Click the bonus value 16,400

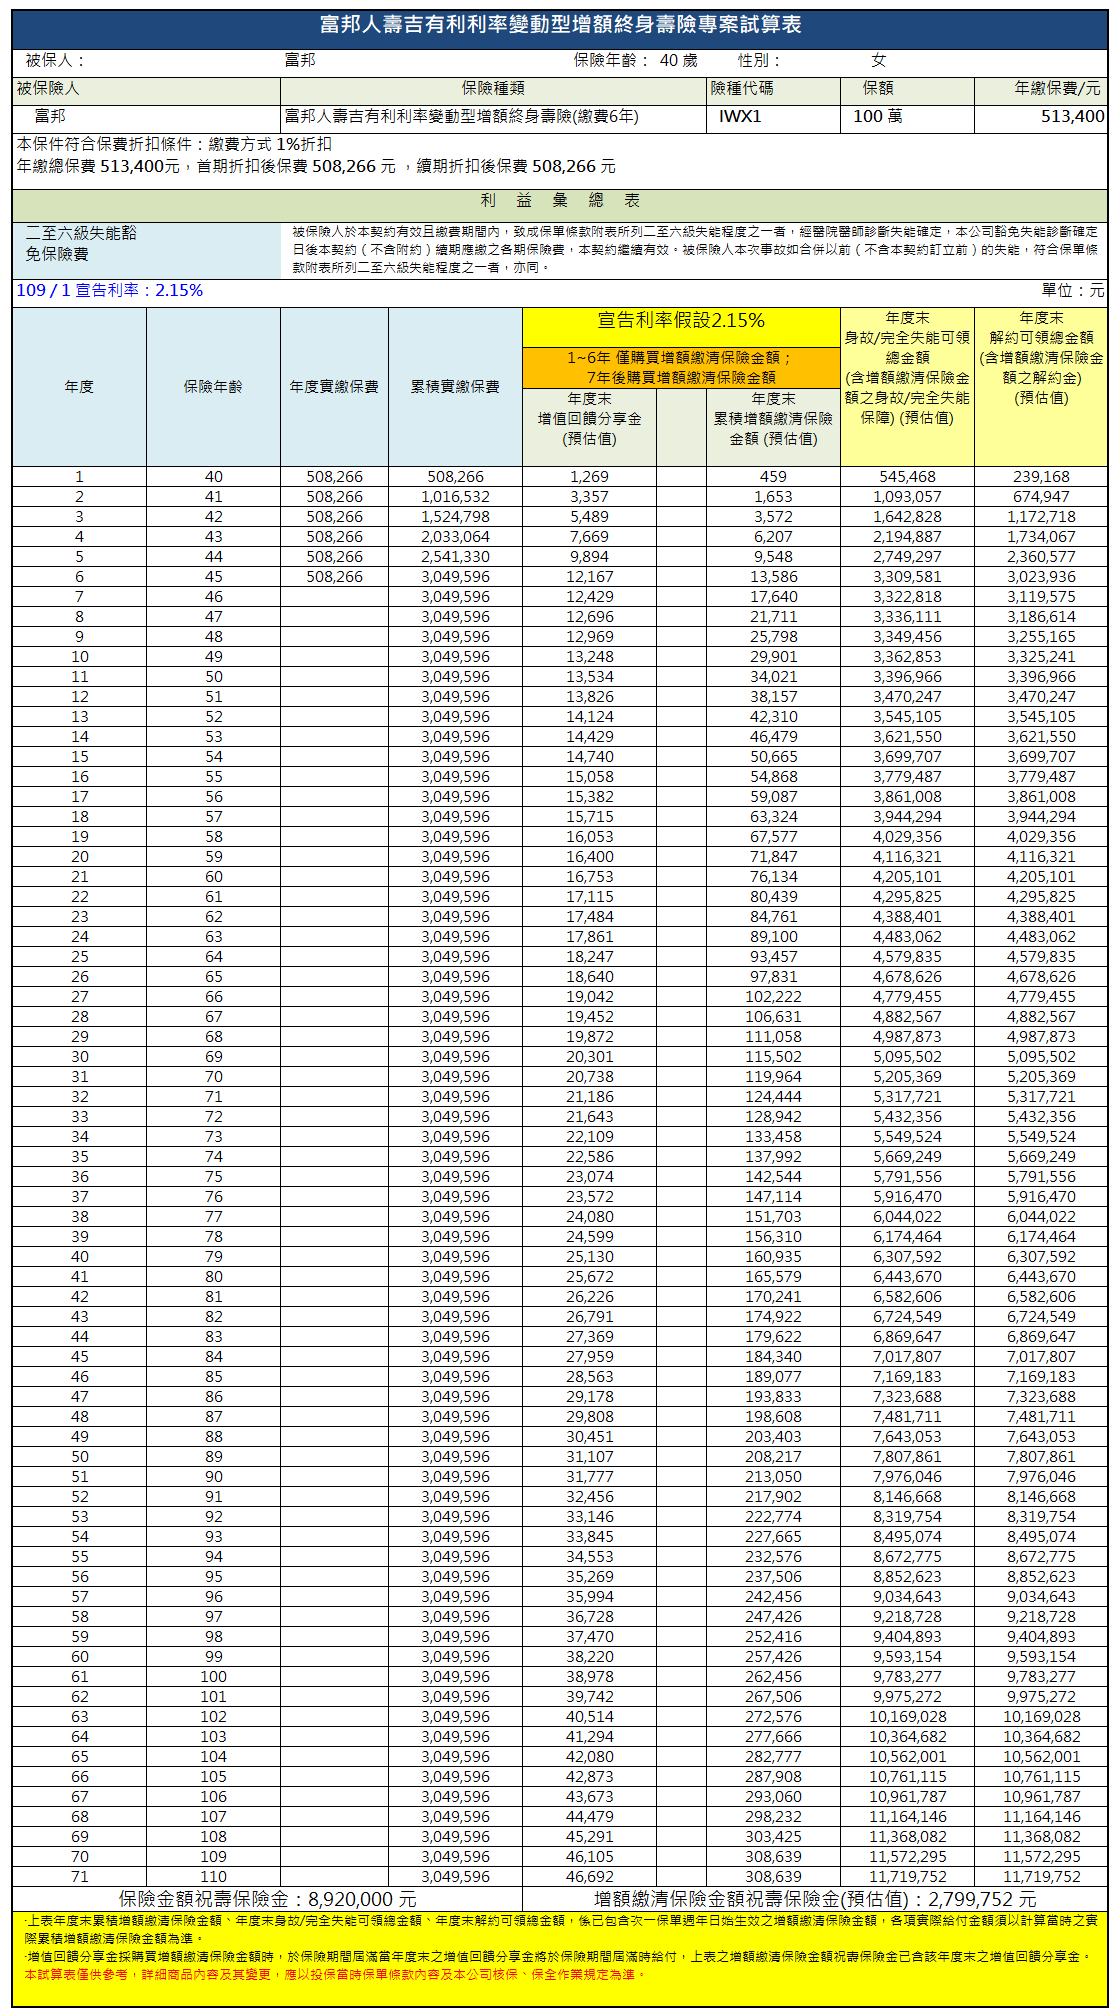point(589,857)
